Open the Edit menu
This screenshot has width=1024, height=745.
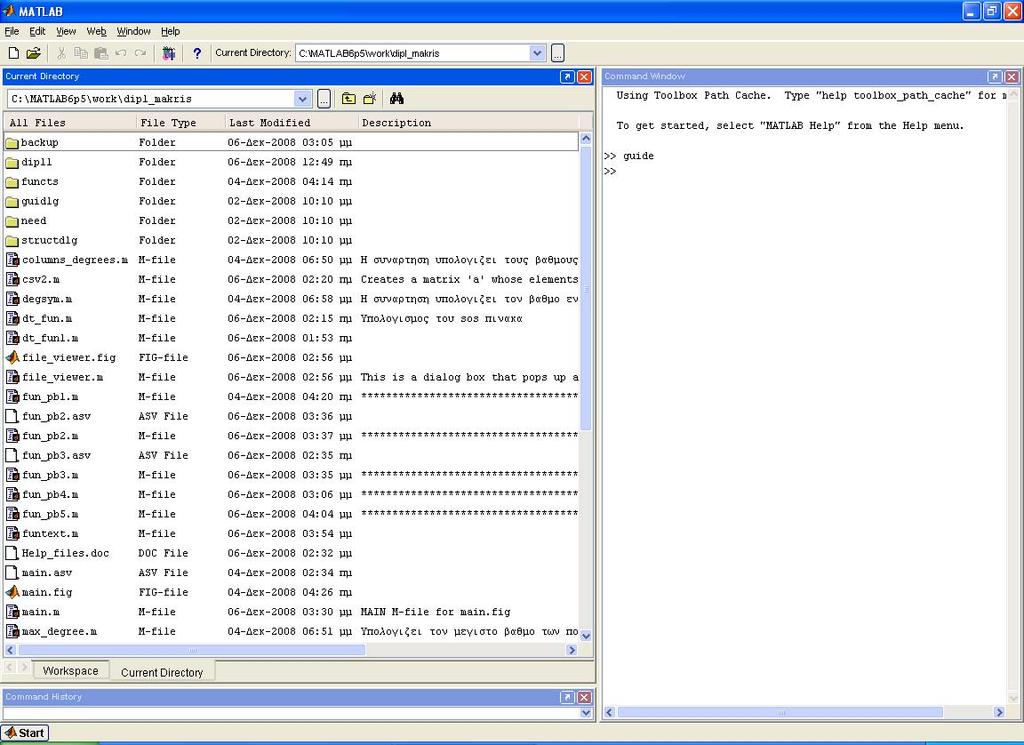(37, 31)
